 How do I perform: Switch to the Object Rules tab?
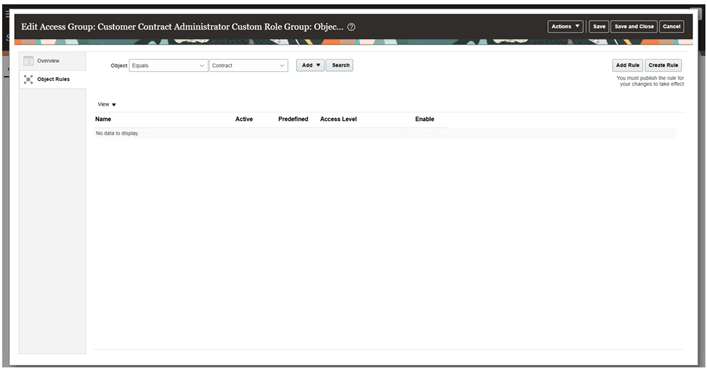tap(52, 79)
